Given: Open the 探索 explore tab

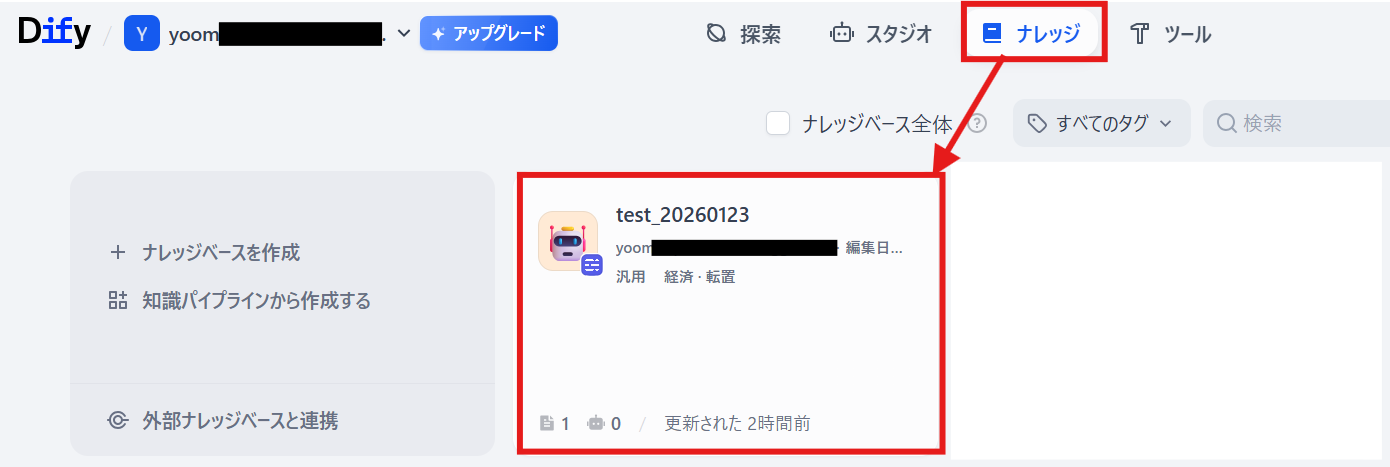Looking at the screenshot, I should 743,34.
